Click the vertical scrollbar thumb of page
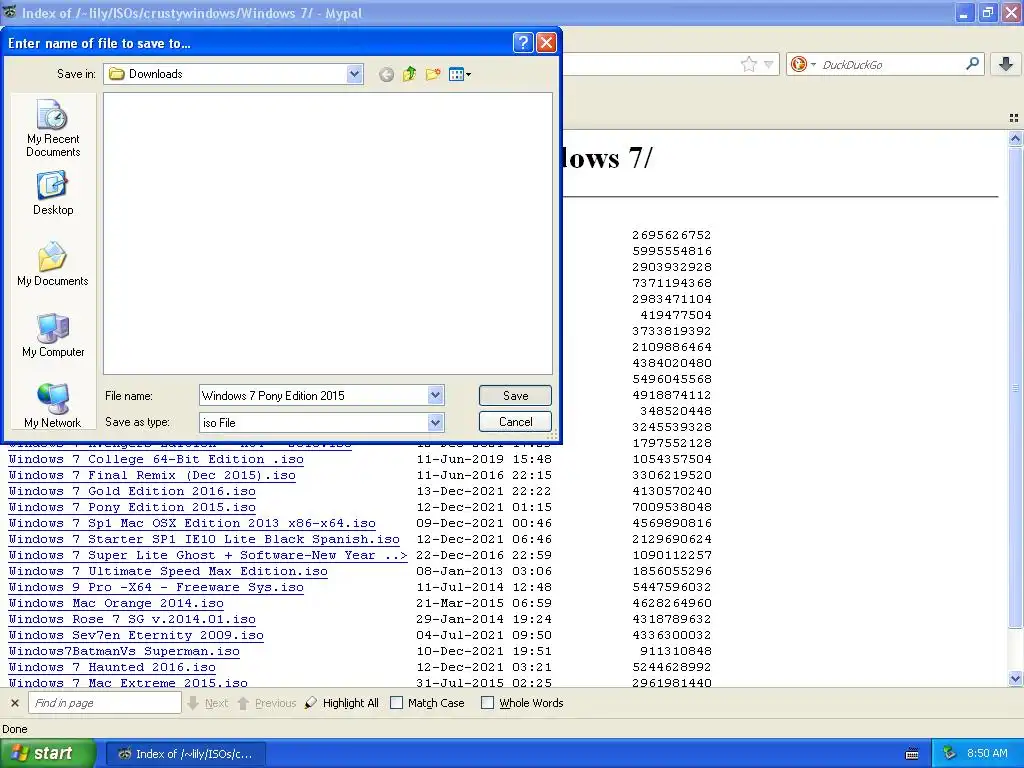Screen dimensions: 1024x768 click(1015, 388)
